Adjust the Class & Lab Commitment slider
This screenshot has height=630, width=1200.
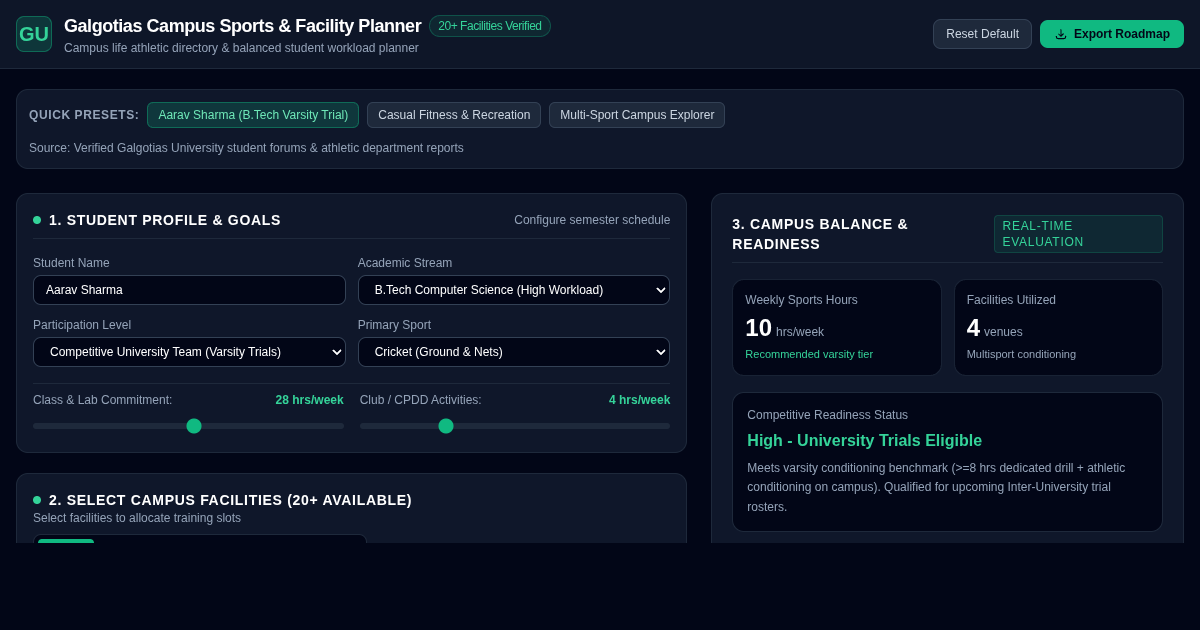coord(188,426)
